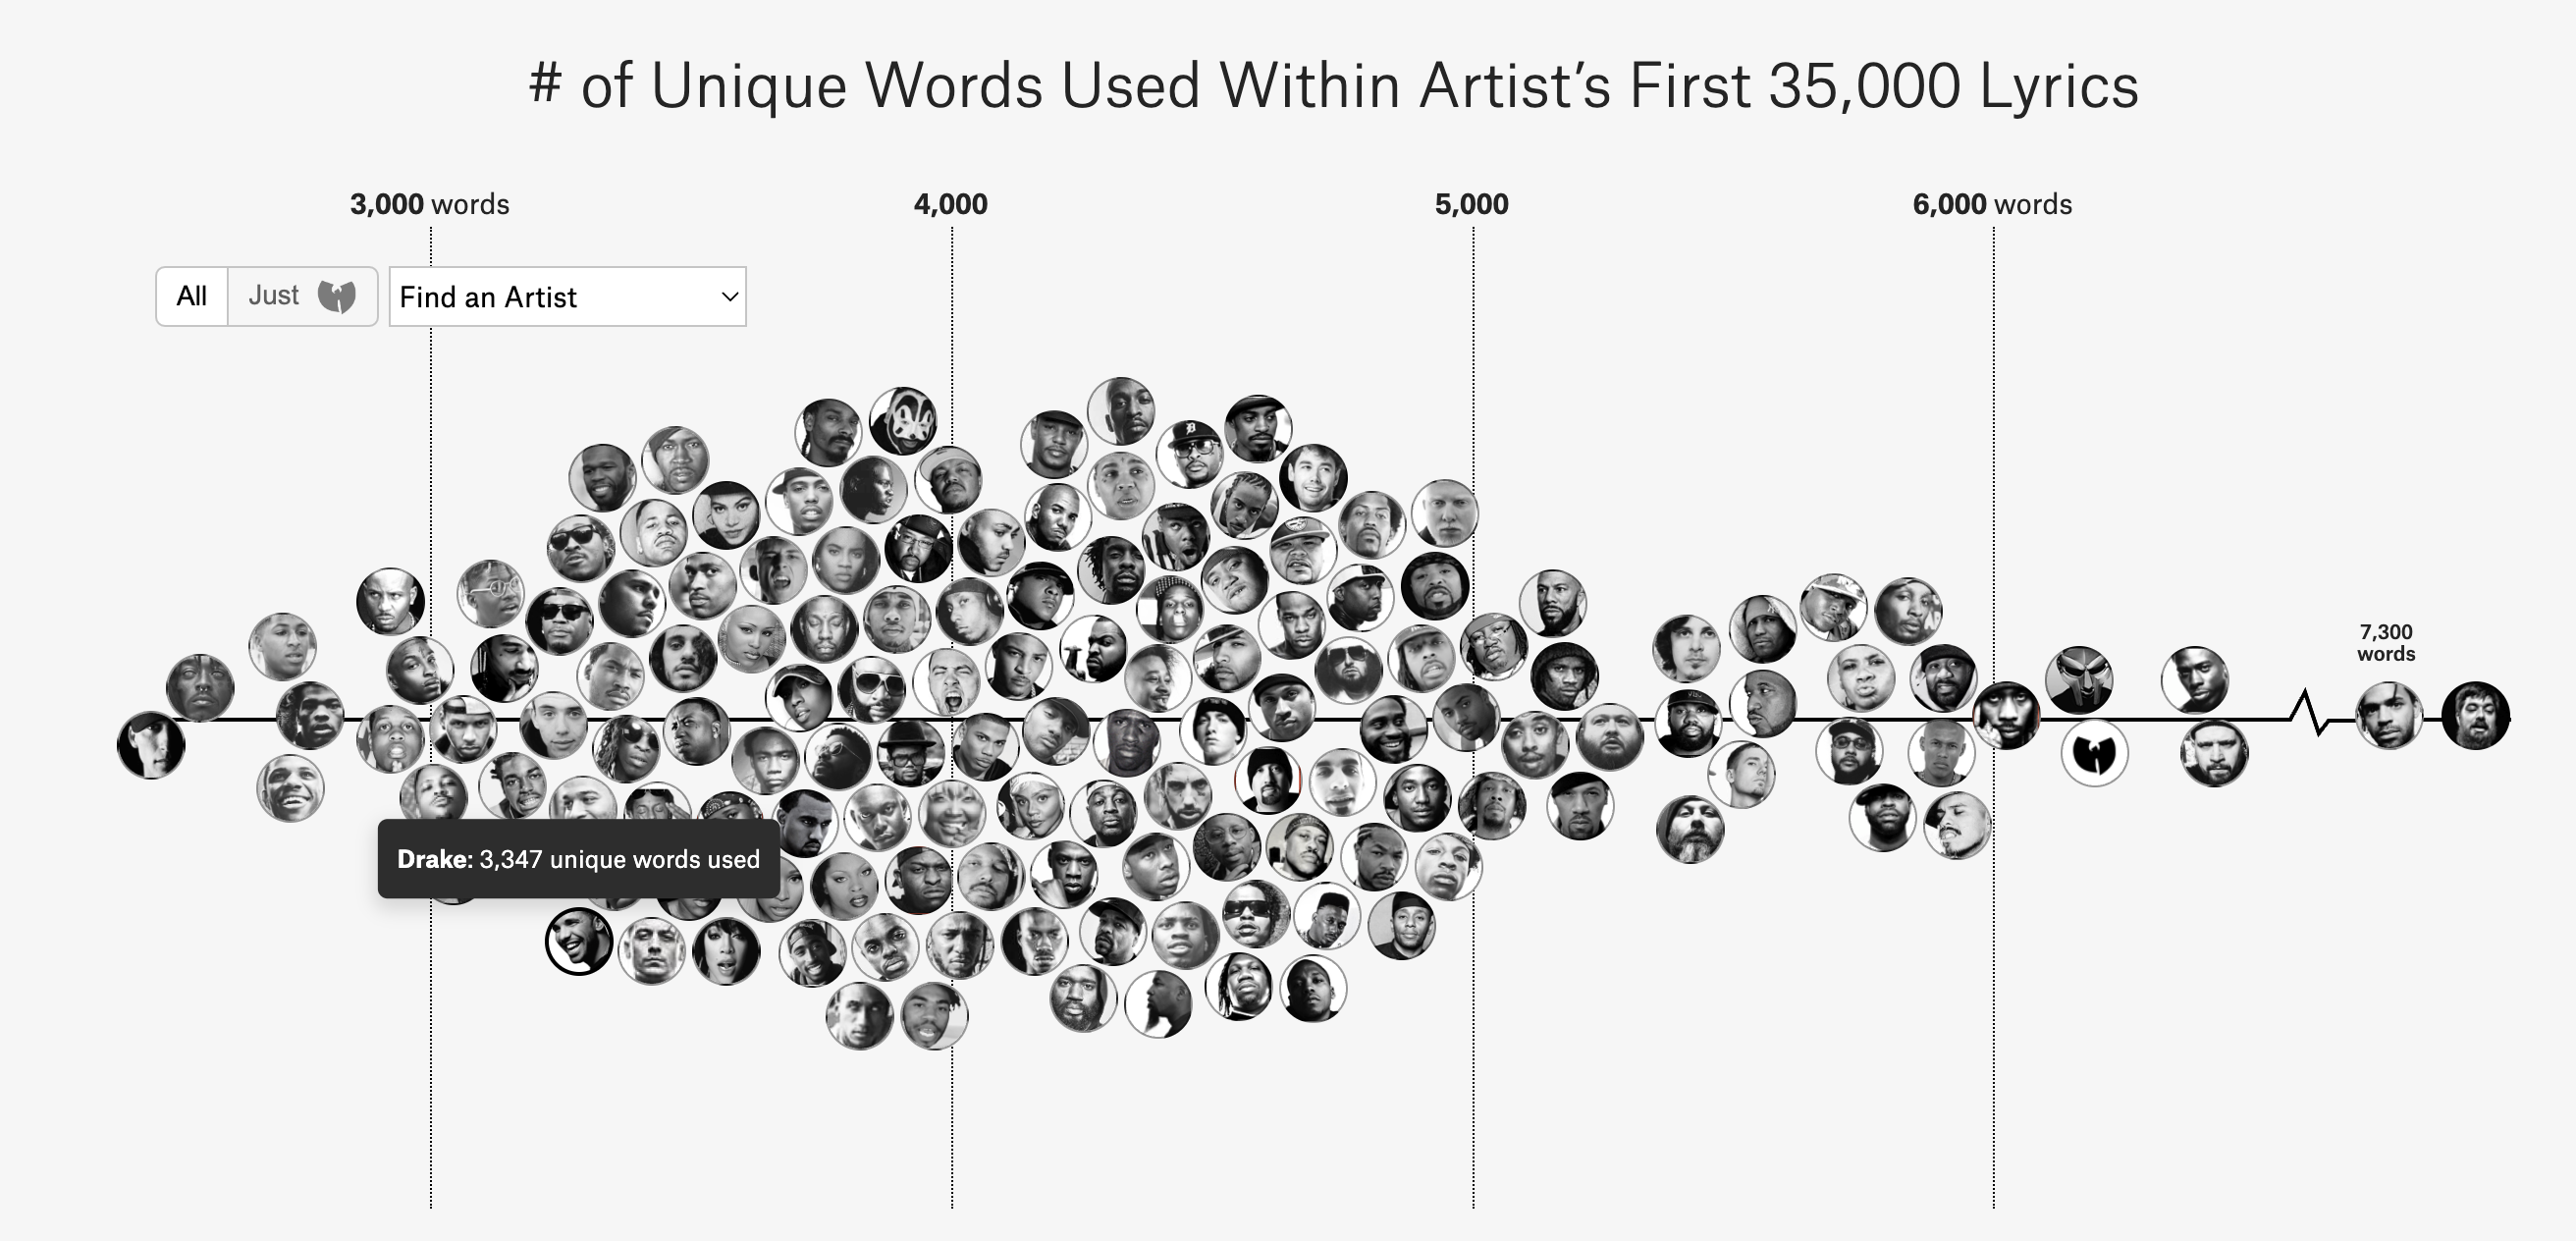Select the highlighted Drake circle
The height and width of the screenshot is (1241, 2576).
(579, 941)
